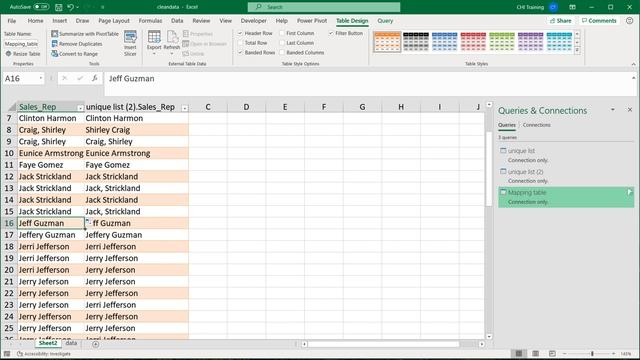Select the unique list query
The image size is (640, 360).
[566, 155]
